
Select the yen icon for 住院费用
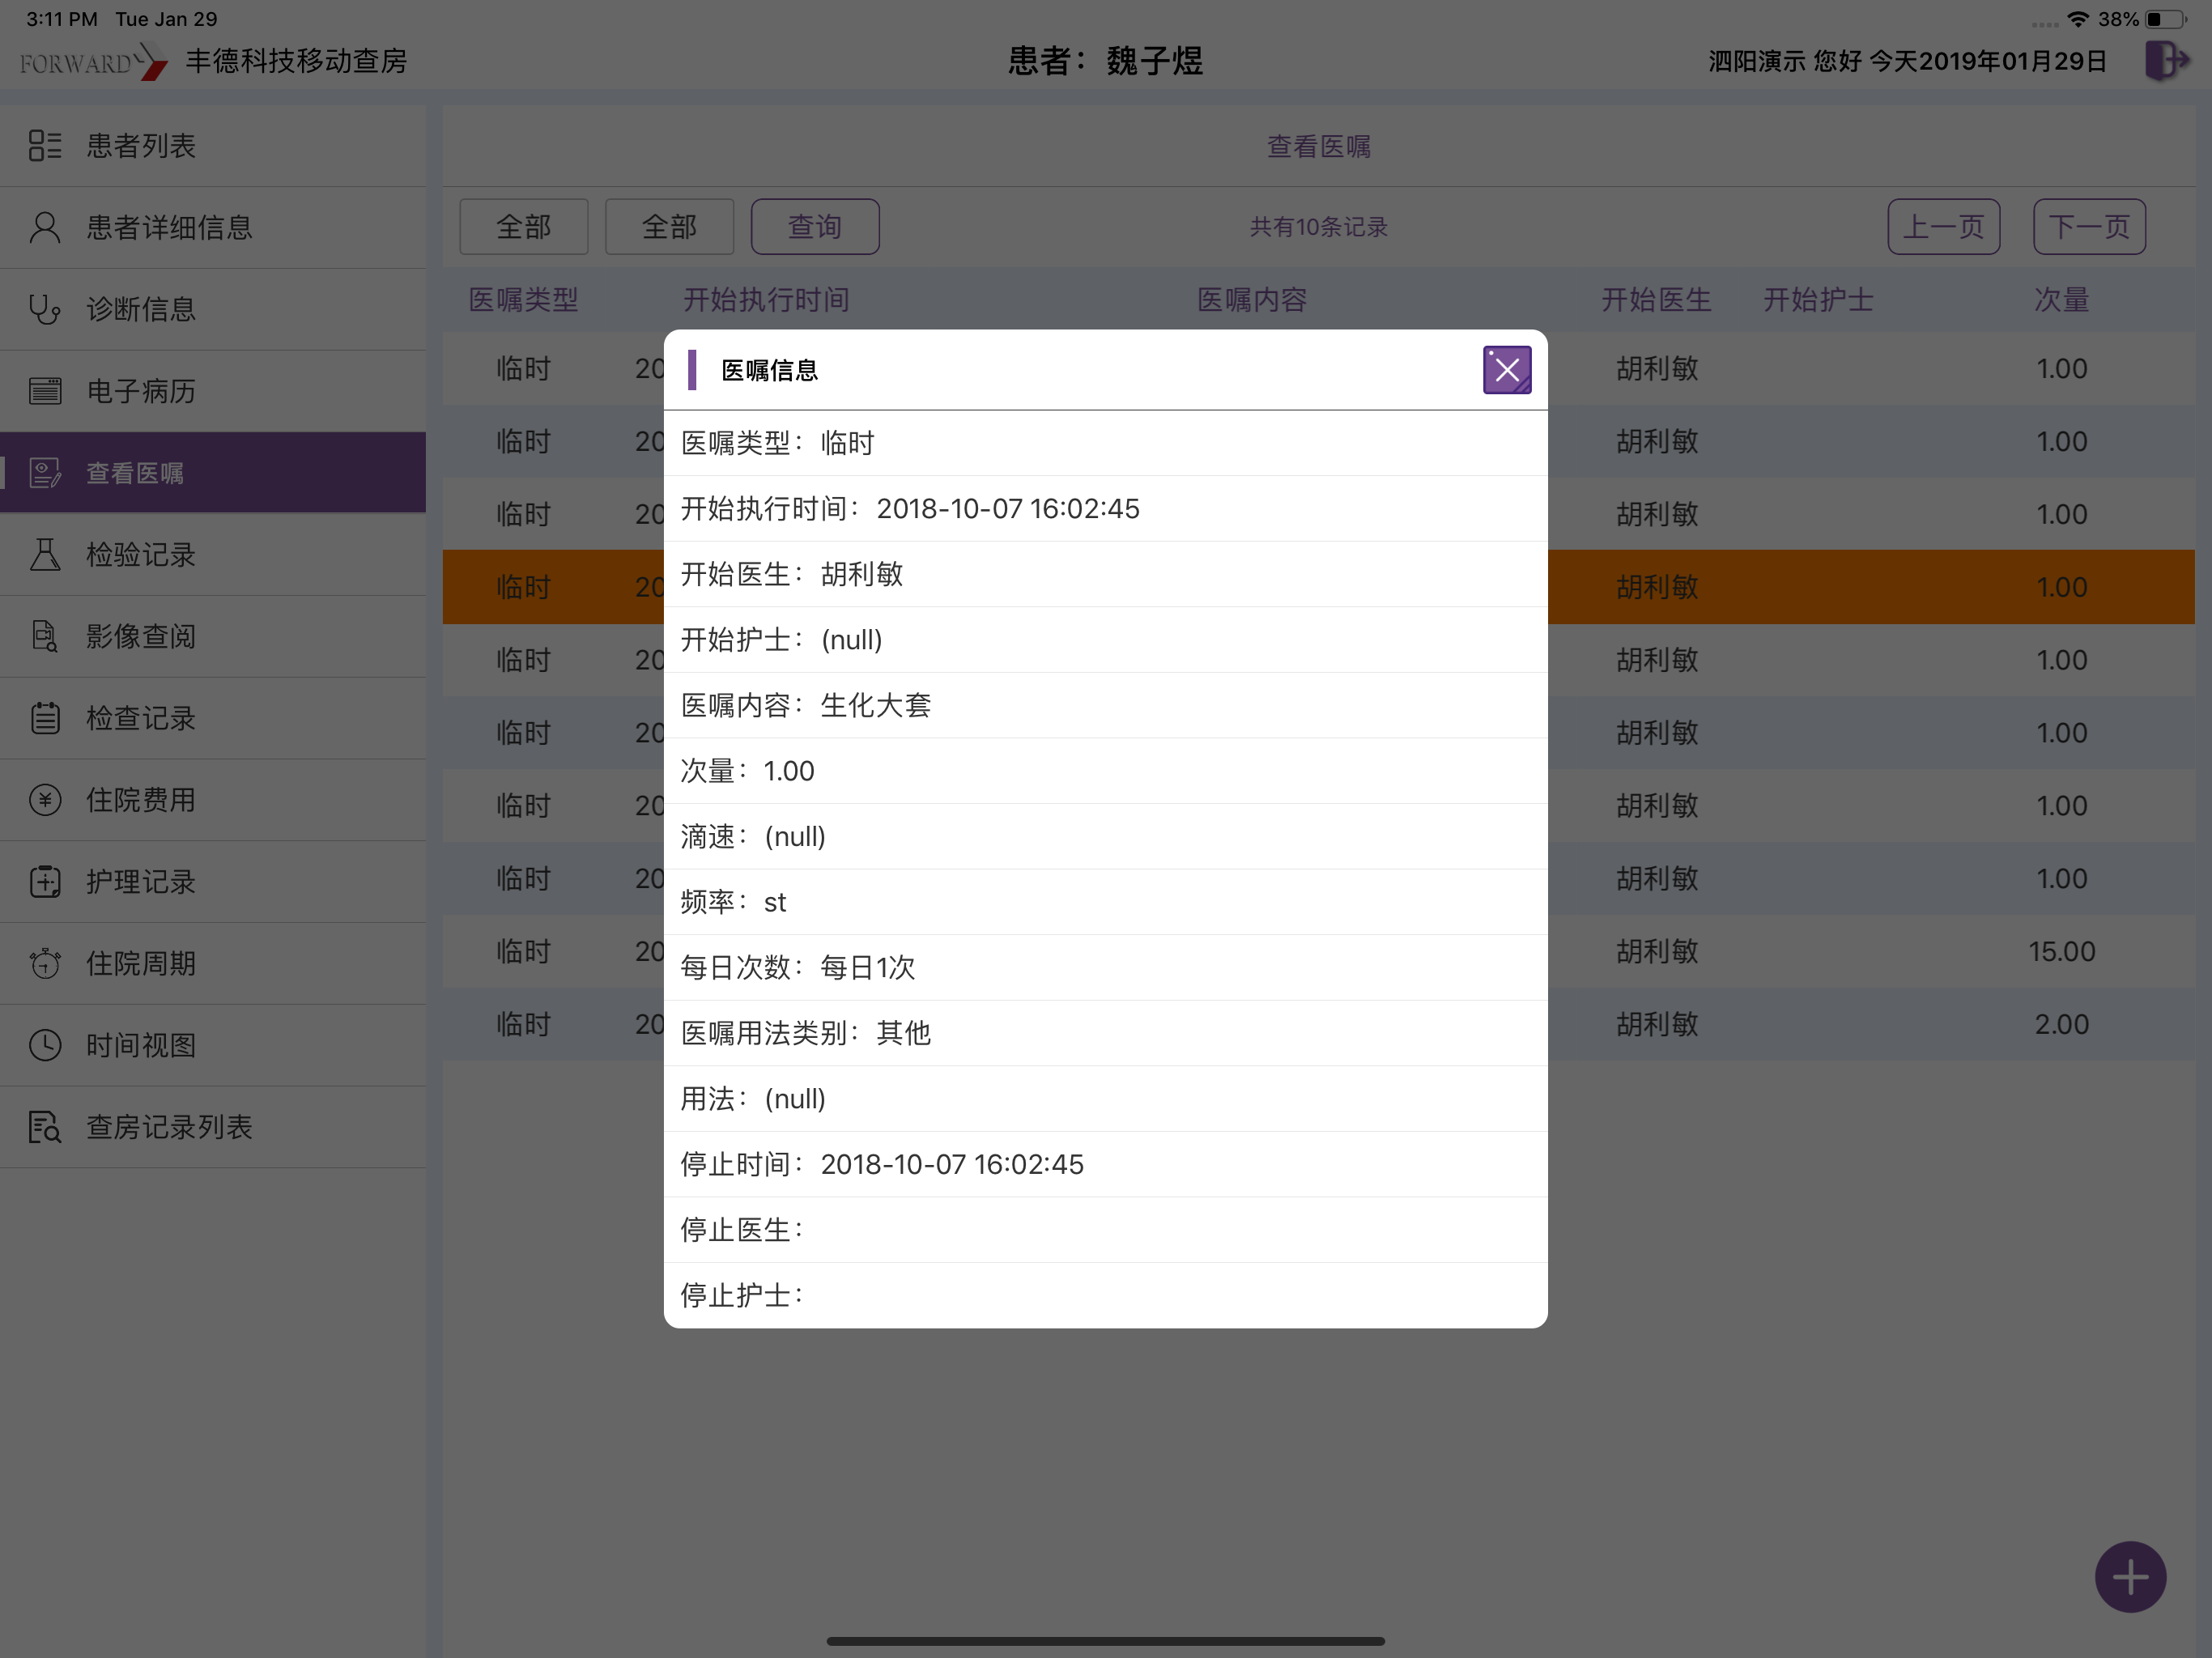point(45,800)
